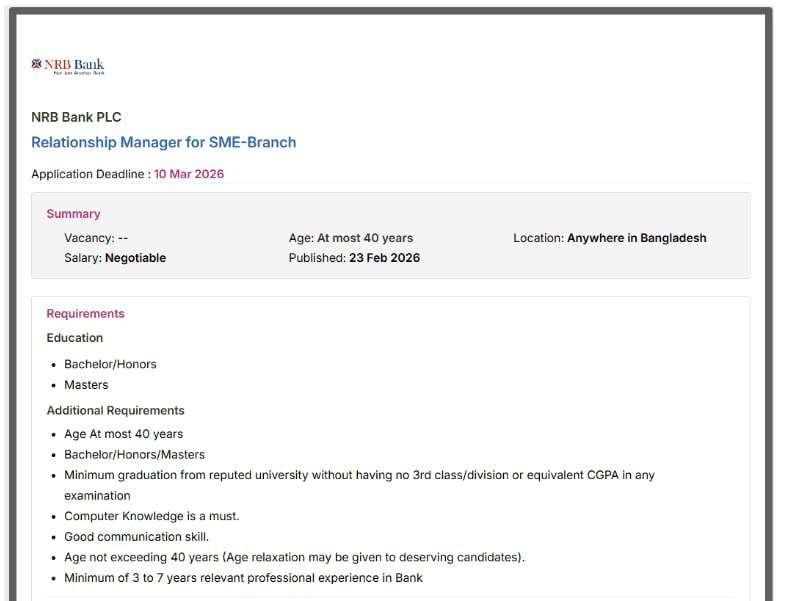Screen dimensions: 785x601
Task: Click the Requirements section heading
Action: click(x=85, y=314)
